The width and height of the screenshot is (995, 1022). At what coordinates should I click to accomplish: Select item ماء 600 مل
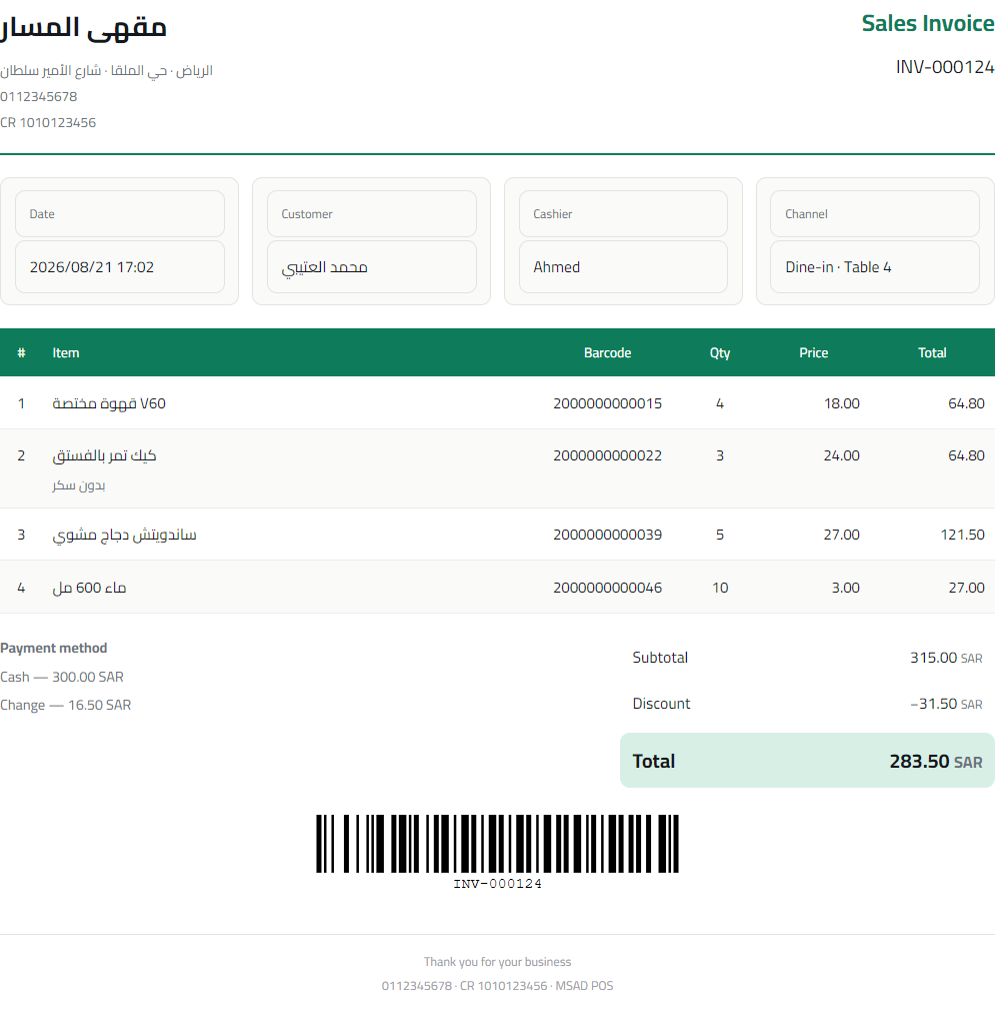click(x=89, y=588)
